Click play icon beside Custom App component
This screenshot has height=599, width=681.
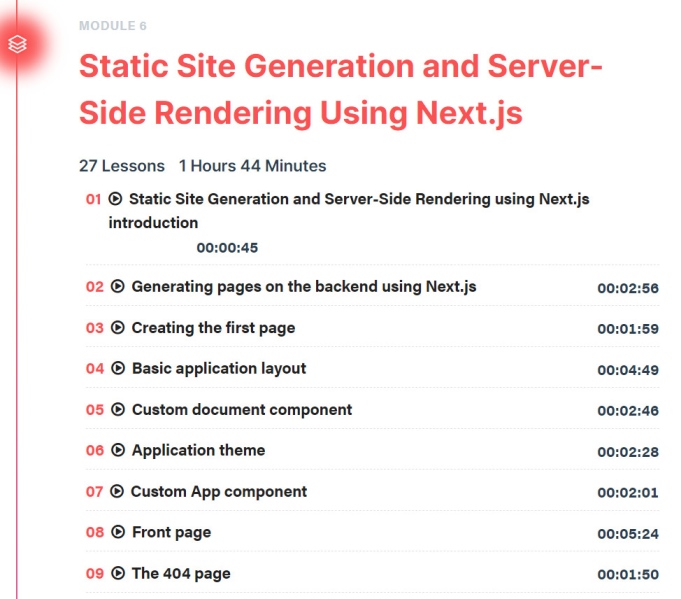click(117, 491)
